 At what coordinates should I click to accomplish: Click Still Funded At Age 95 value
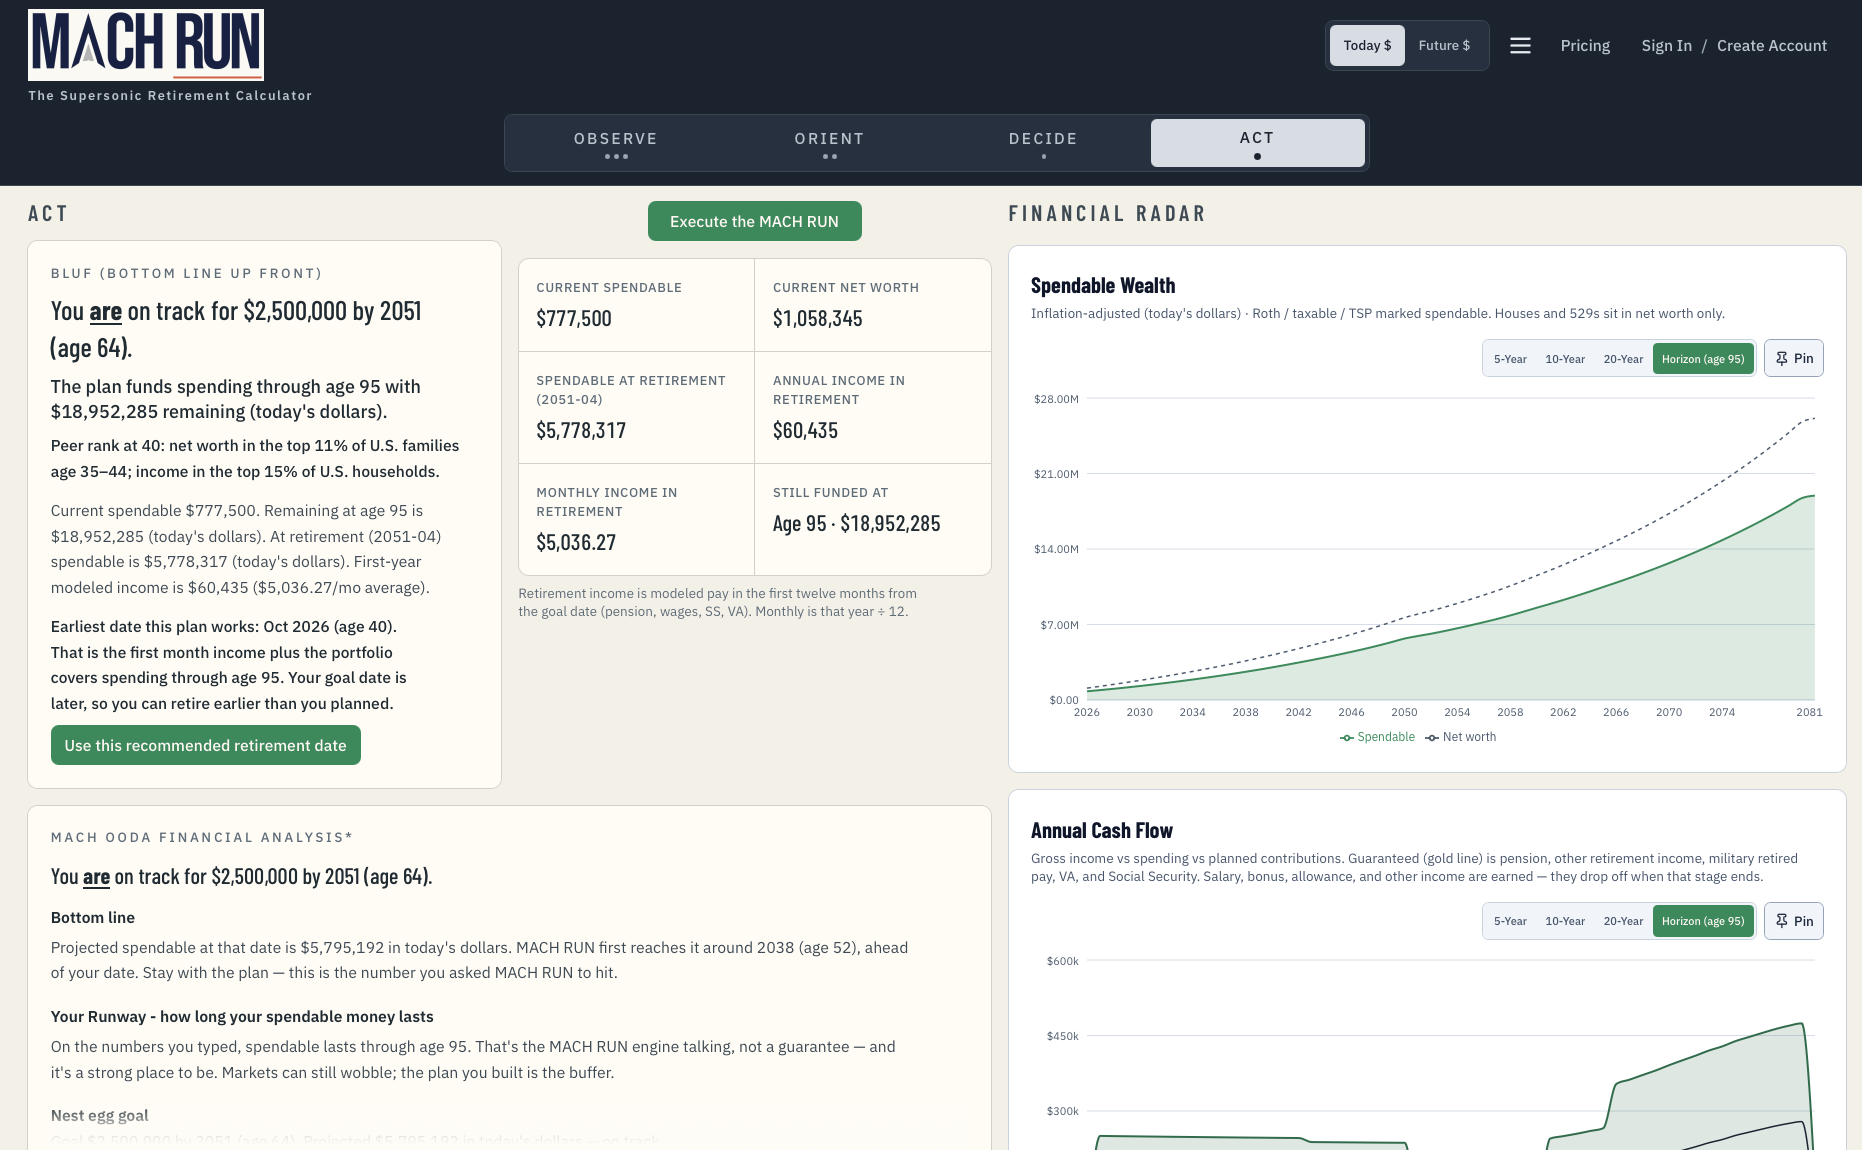click(856, 524)
